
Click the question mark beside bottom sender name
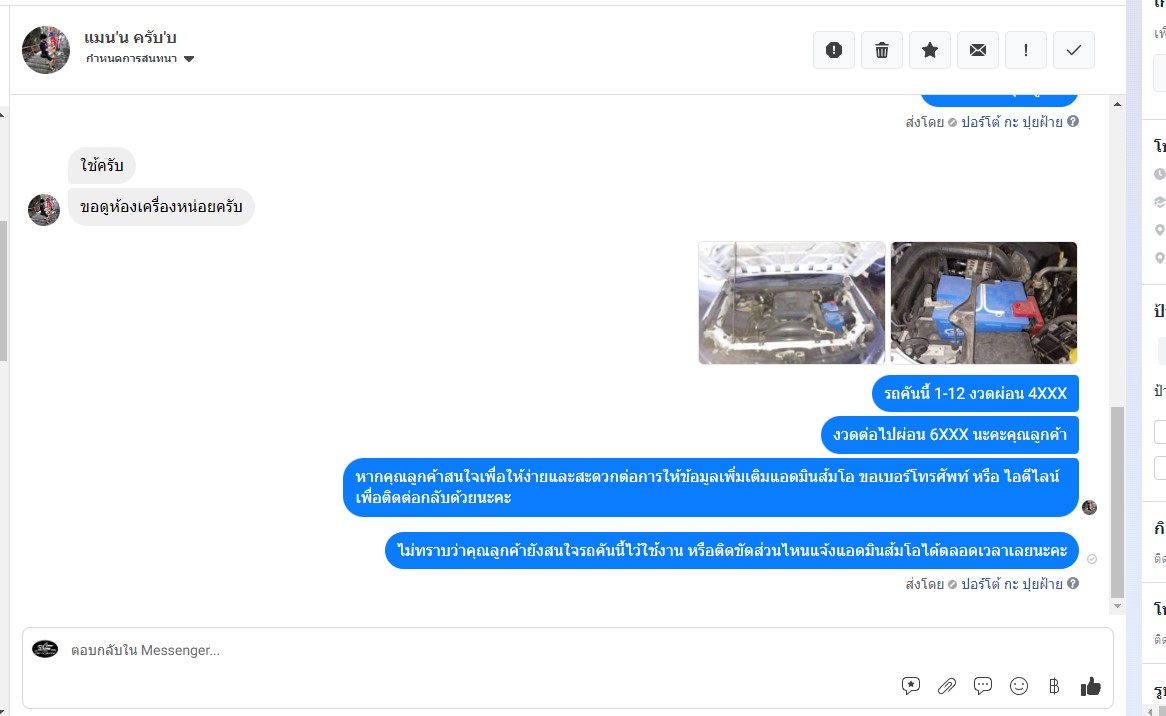[x=1073, y=584]
